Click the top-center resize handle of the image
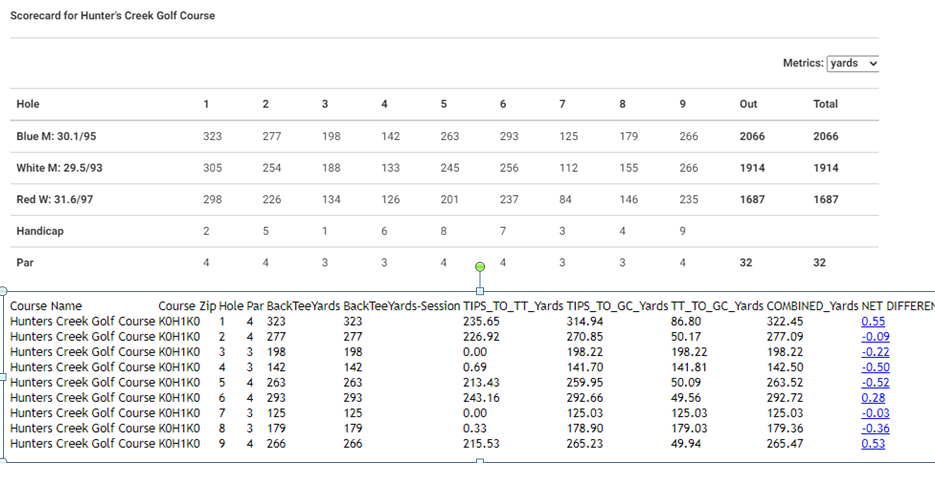 point(480,291)
